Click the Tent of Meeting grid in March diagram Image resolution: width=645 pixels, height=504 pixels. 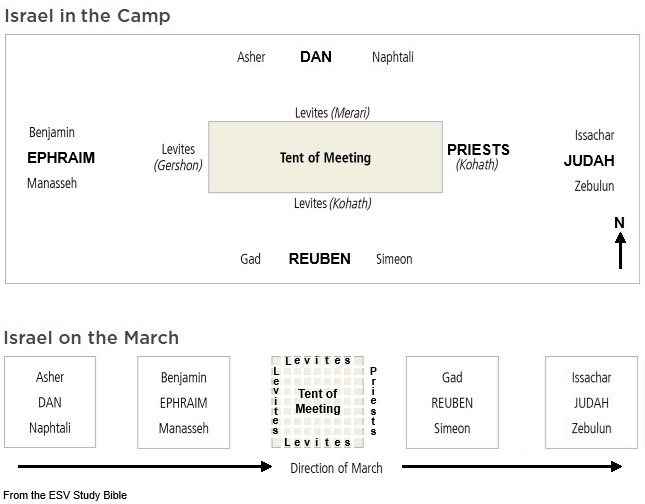point(319,401)
